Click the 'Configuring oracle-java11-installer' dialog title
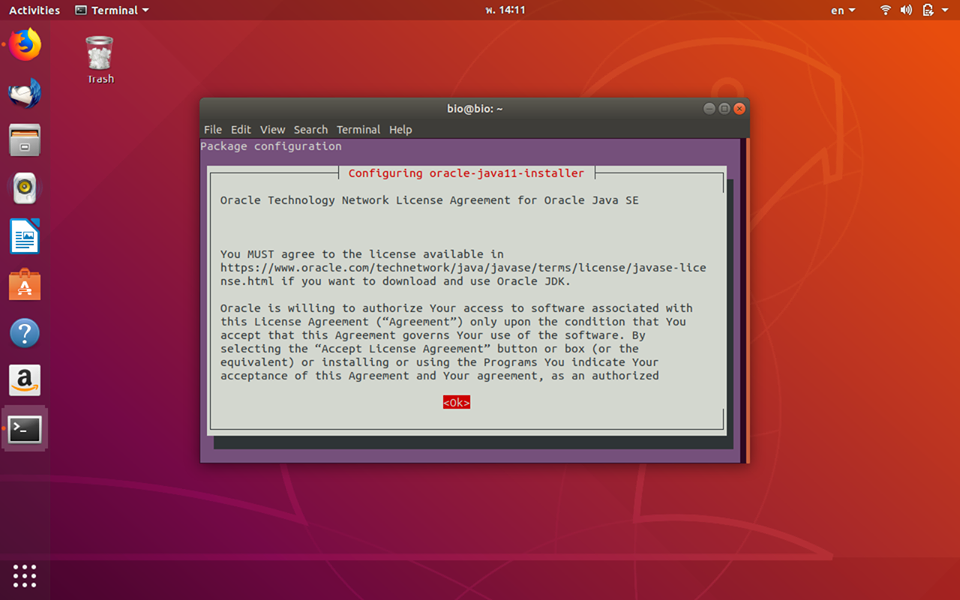The height and width of the screenshot is (600, 960). click(x=466, y=173)
